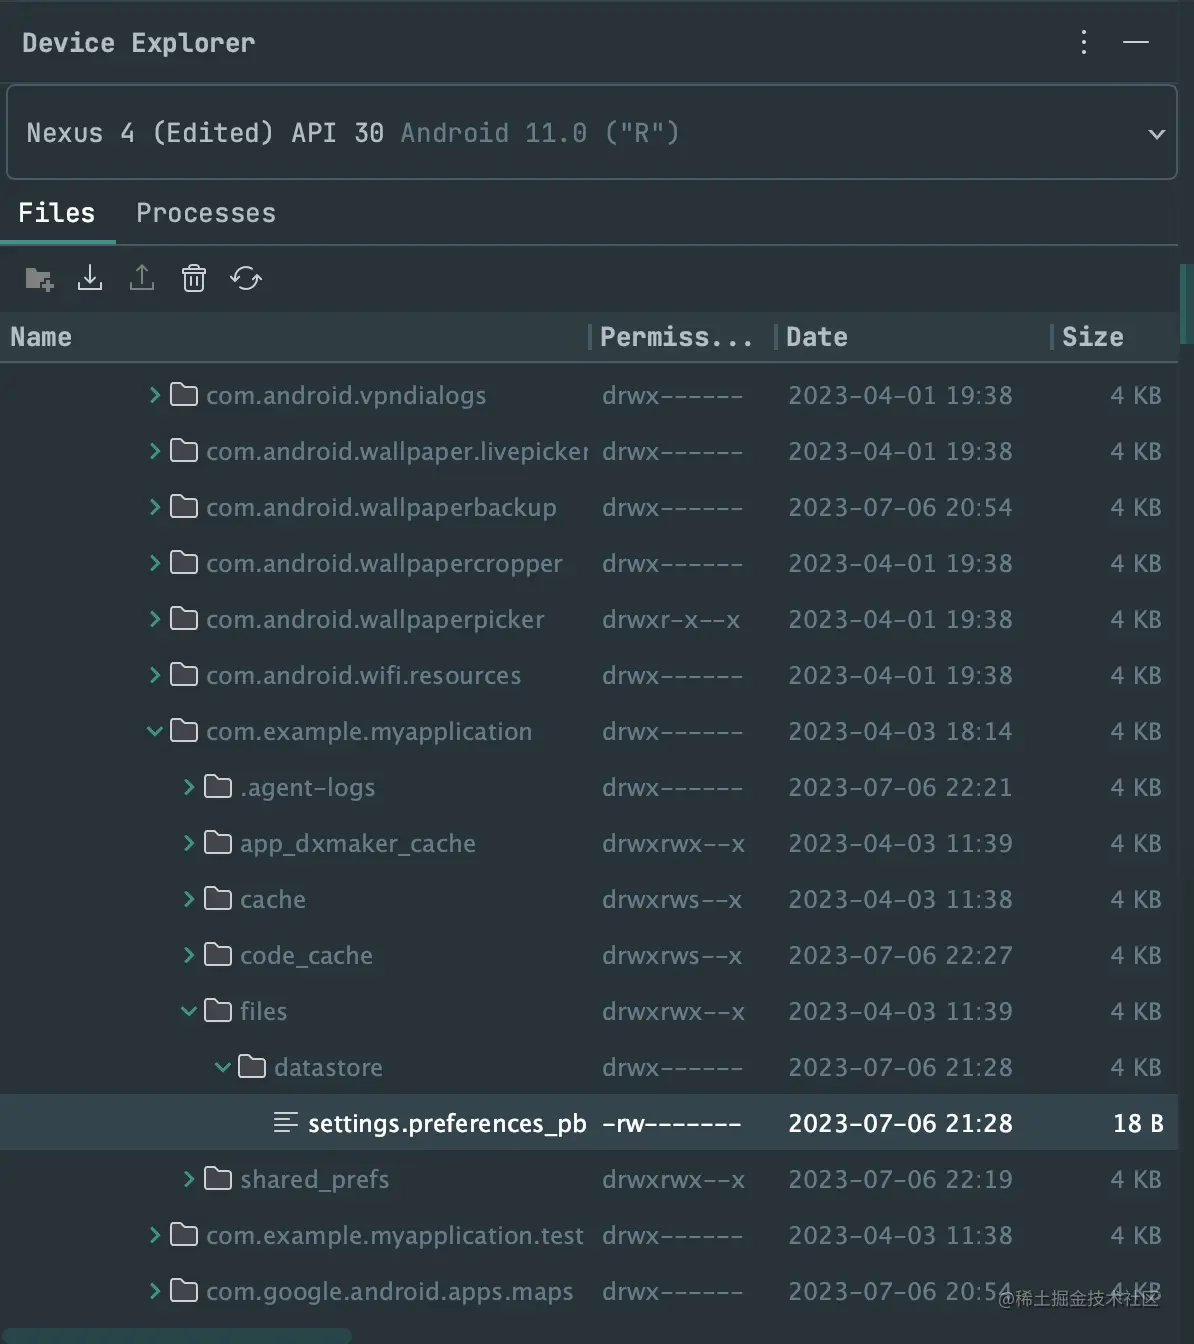Click the New Directory toolbar icon
Image resolution: width=1194 pixels, height=1344 pixels.
click(x=39, y=279)
